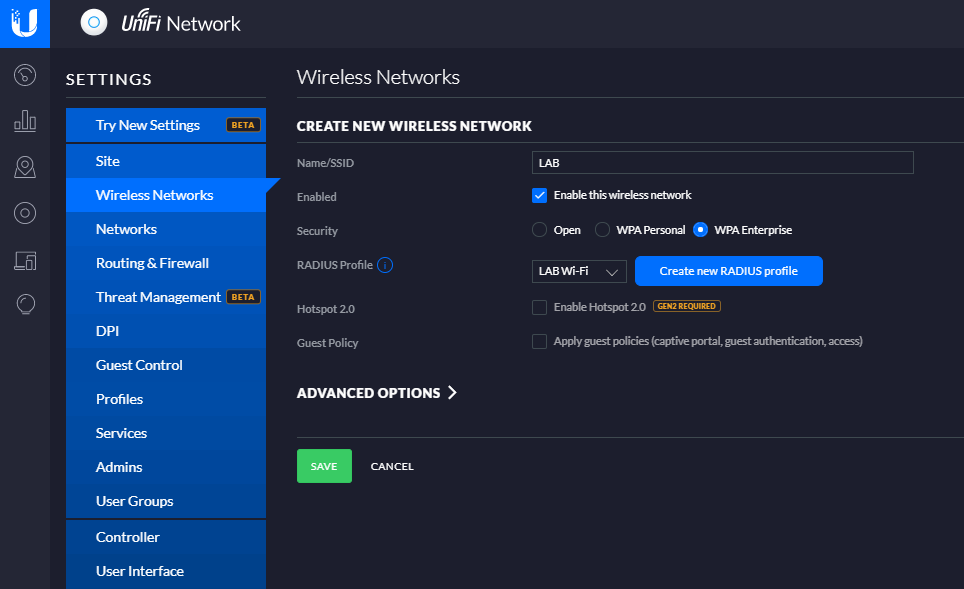Open the LAB Wi-Fi RADIUS profile dropdown
The height and width of the screenshot is (589, 964).
point(579,271)
